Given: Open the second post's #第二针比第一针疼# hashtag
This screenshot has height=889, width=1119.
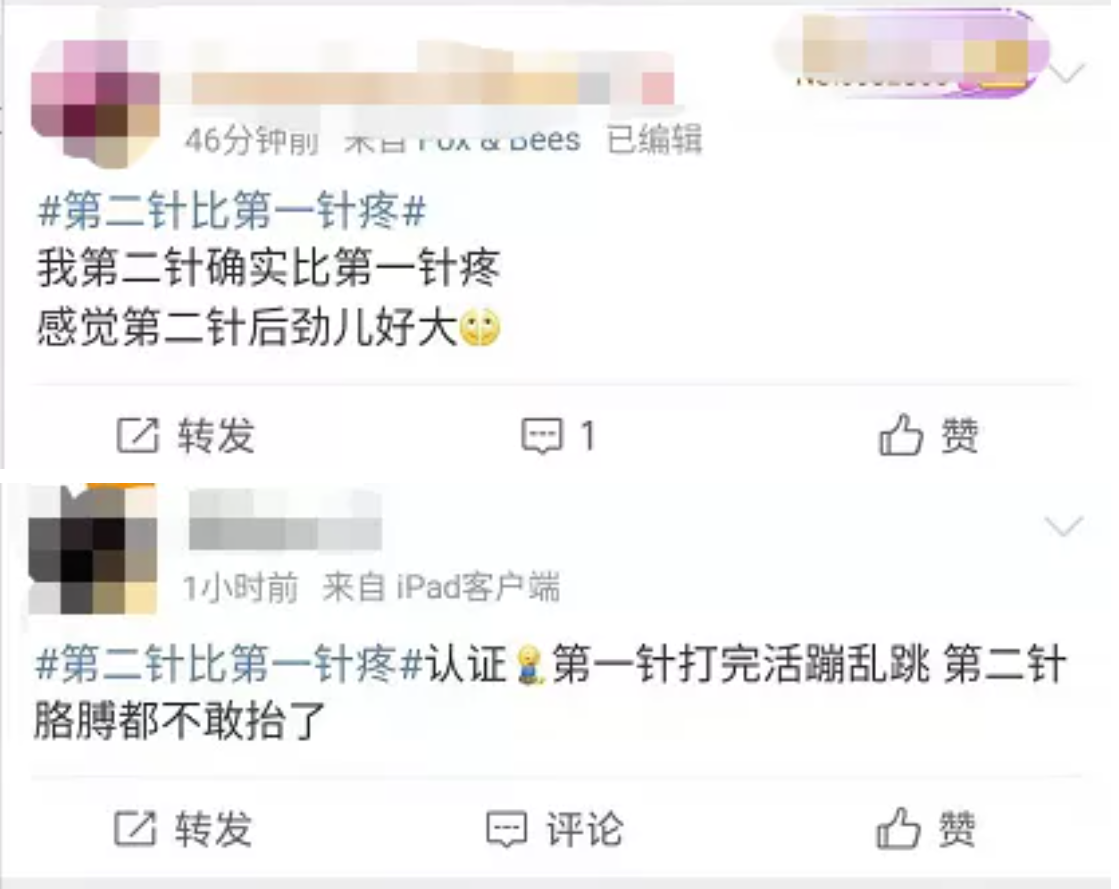Looking at the screenshot, I should point(230,664).
